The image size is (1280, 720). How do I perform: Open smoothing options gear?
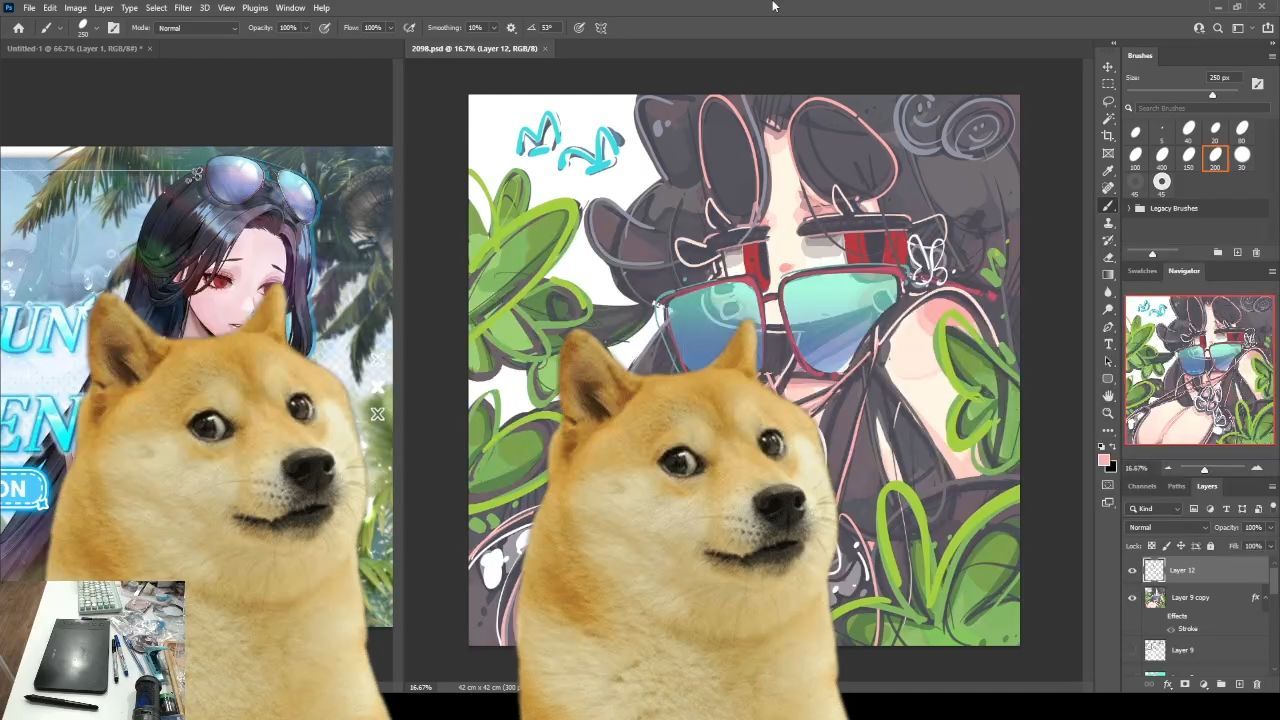(x=511, y=27)
